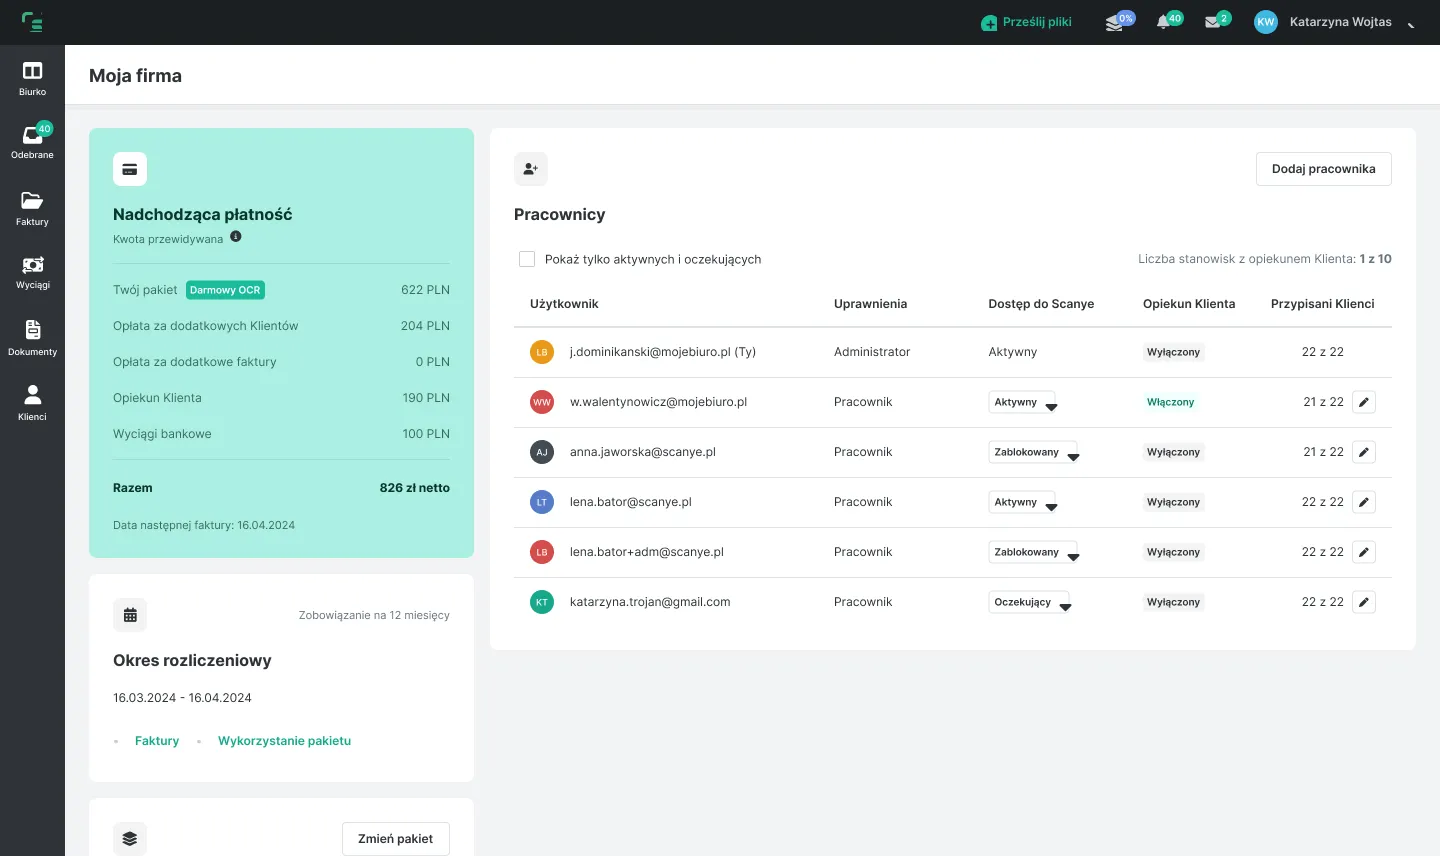Click the Administrator permission cell
The image size is (1440, 856).
pos(872,352)
